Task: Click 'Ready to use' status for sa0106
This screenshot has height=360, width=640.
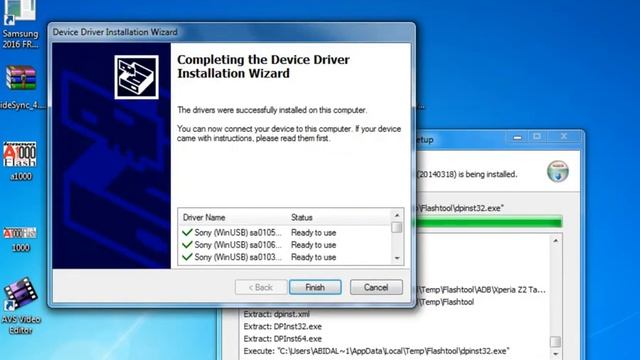Action: pyautogui.click(x=313, y=245)
